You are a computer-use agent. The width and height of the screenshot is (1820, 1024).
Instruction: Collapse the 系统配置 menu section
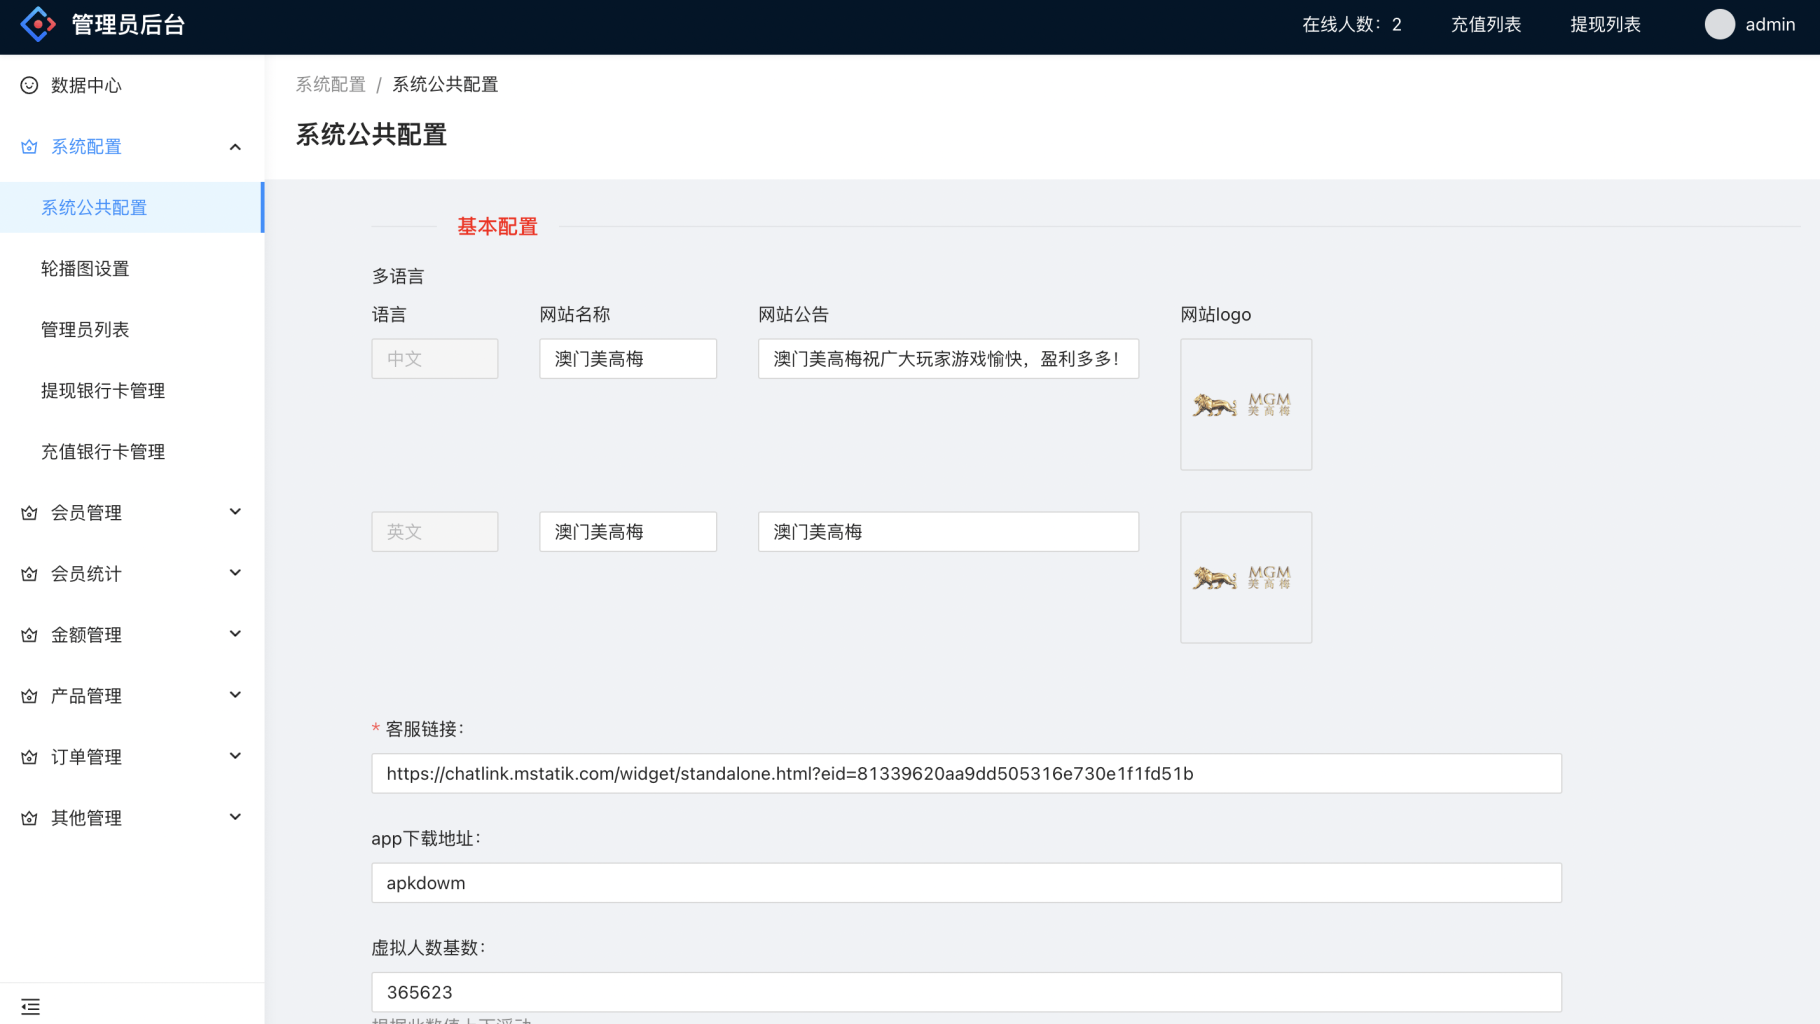click(235, 146)
